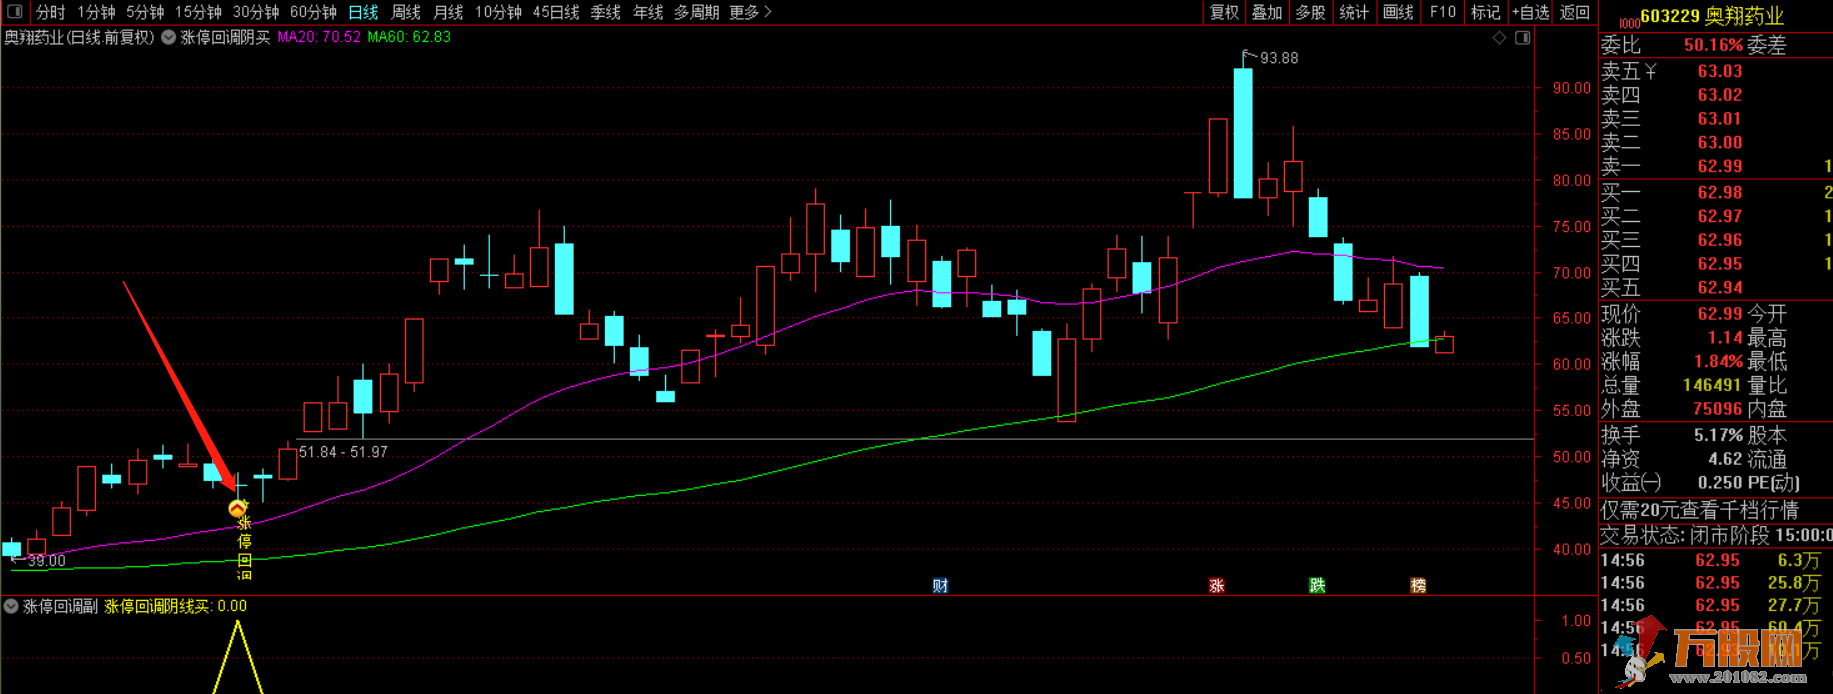Click the panel layout icon at top-left
This screenshot has width=1833, height=694.
tap(15, 12)
